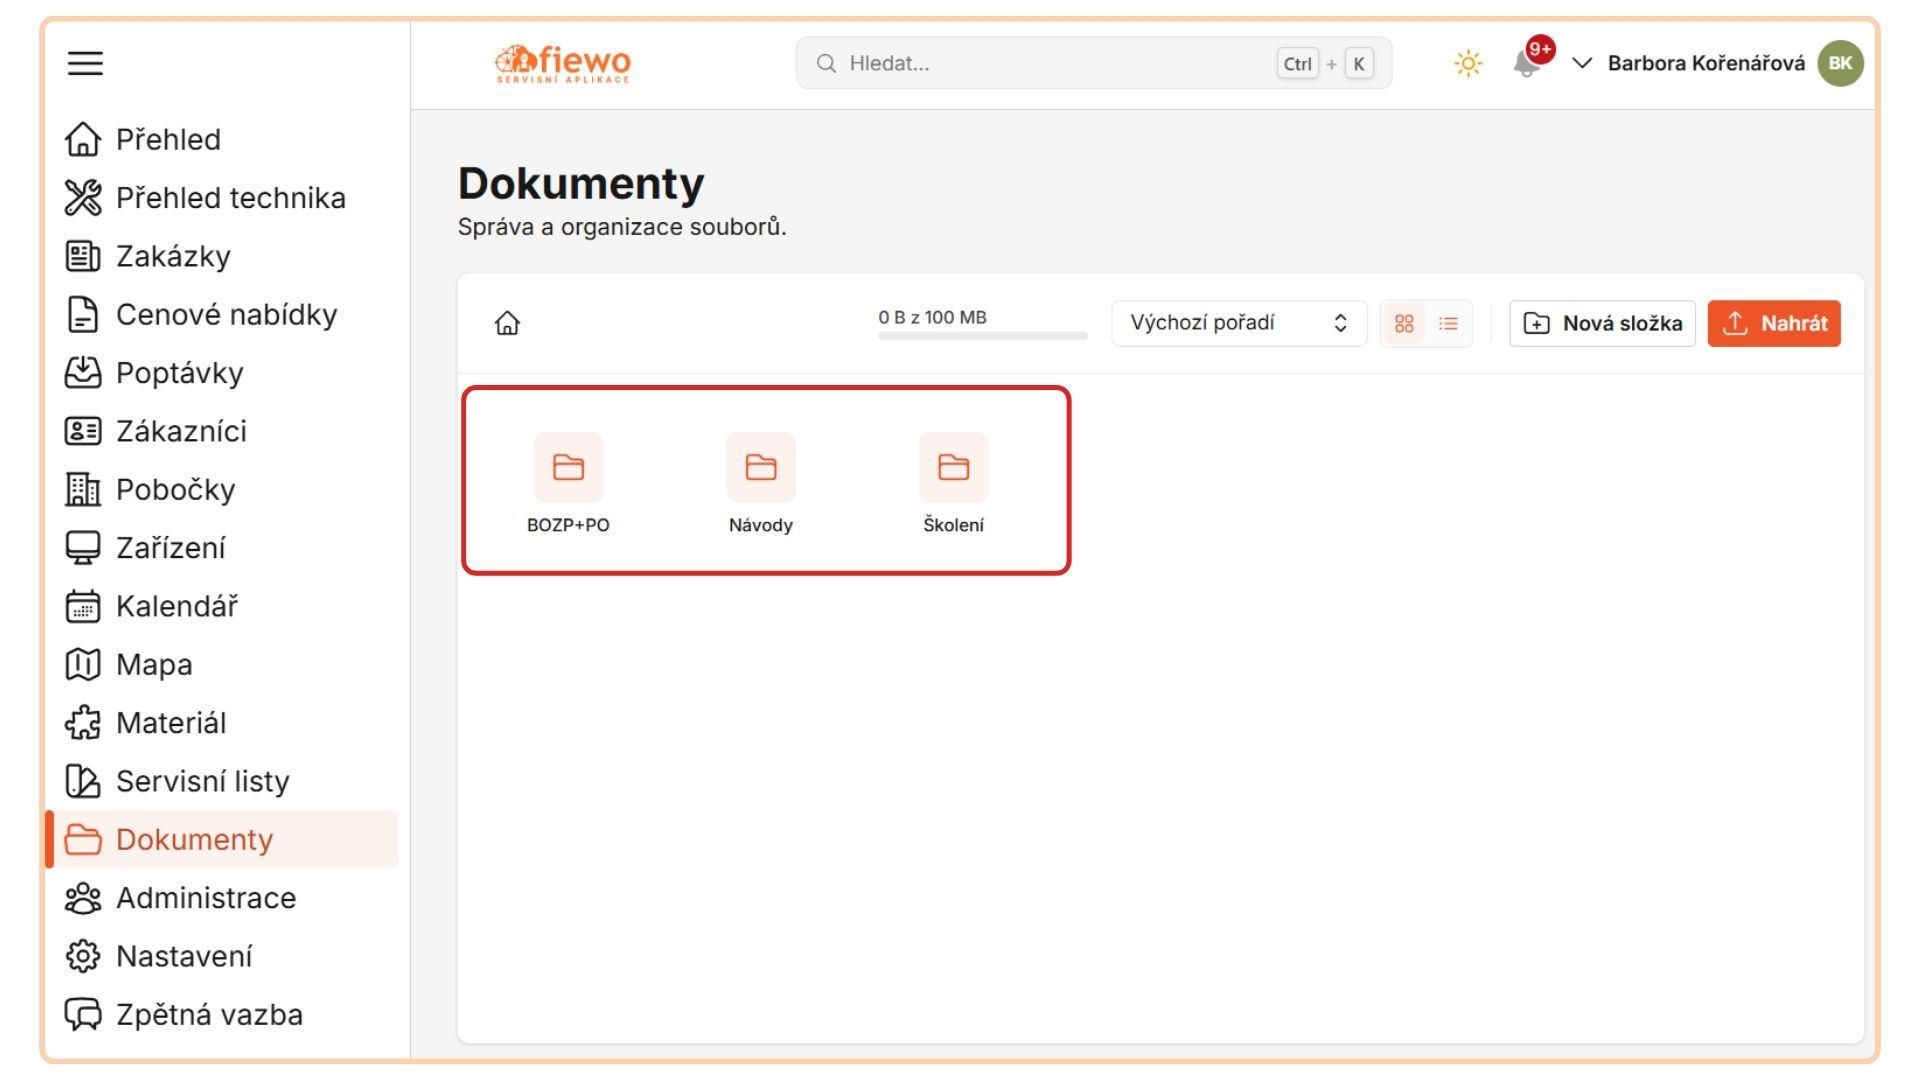Expand the Výchozí pořadí sort dropdown
This screenshot has height=1080, width=1920.
point(1239,323)
